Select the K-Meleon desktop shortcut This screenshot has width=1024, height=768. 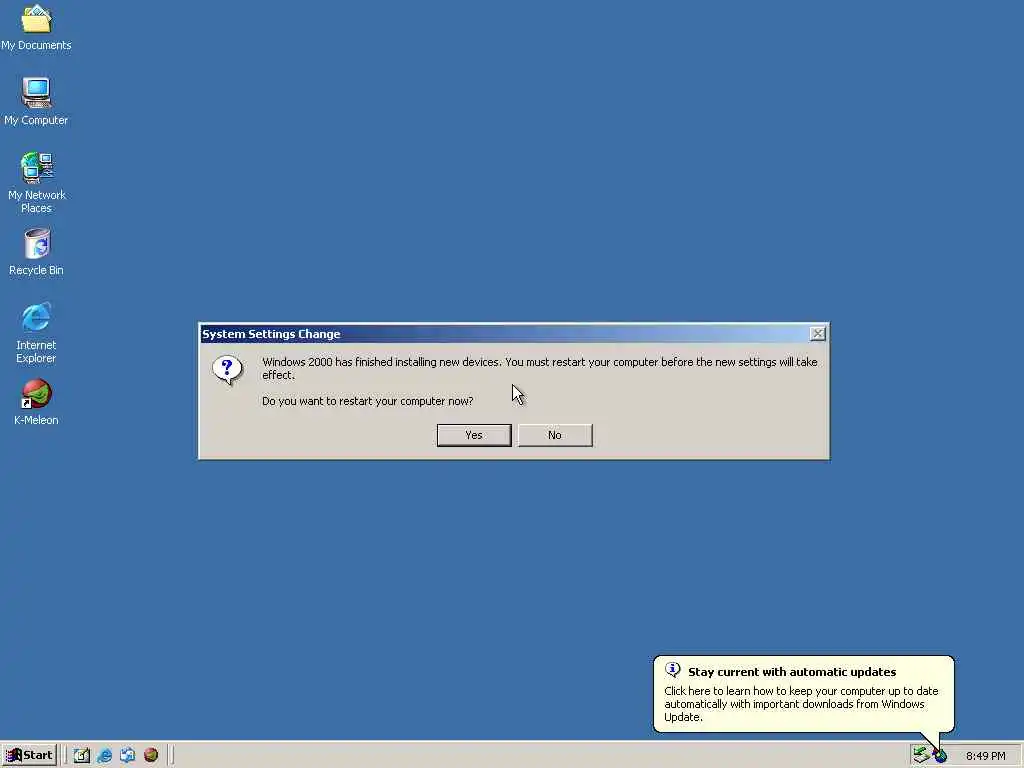pos(37,402)
